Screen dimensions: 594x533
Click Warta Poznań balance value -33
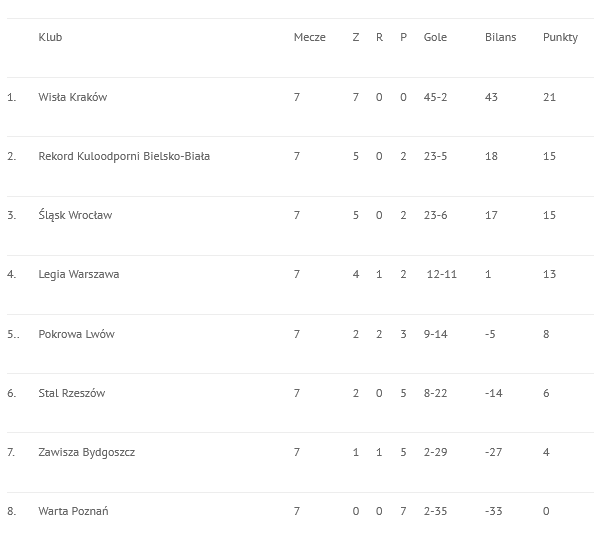494,511
